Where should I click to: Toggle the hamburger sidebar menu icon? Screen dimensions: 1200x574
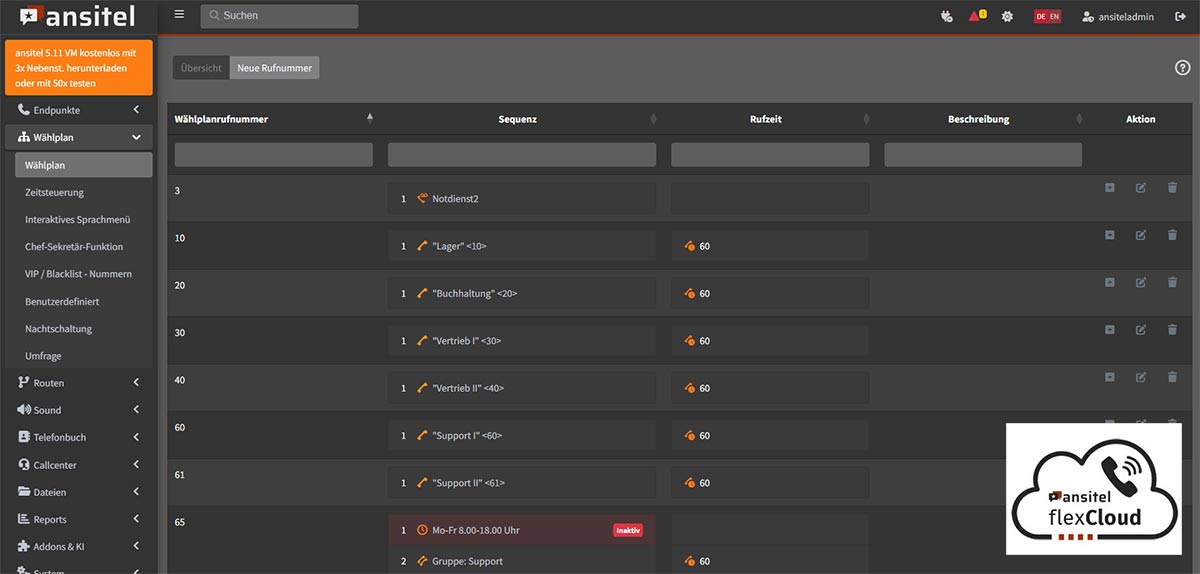(179, 15)
